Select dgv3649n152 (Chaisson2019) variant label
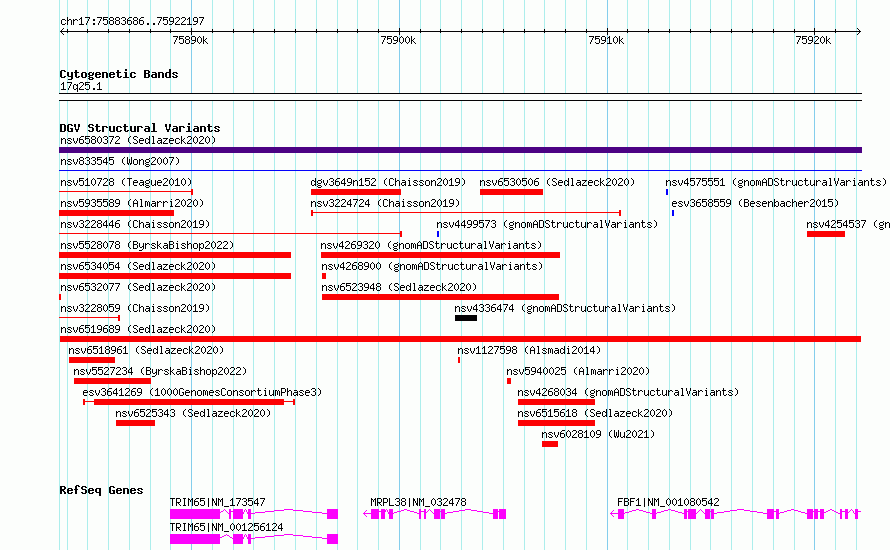 point(388,182)
